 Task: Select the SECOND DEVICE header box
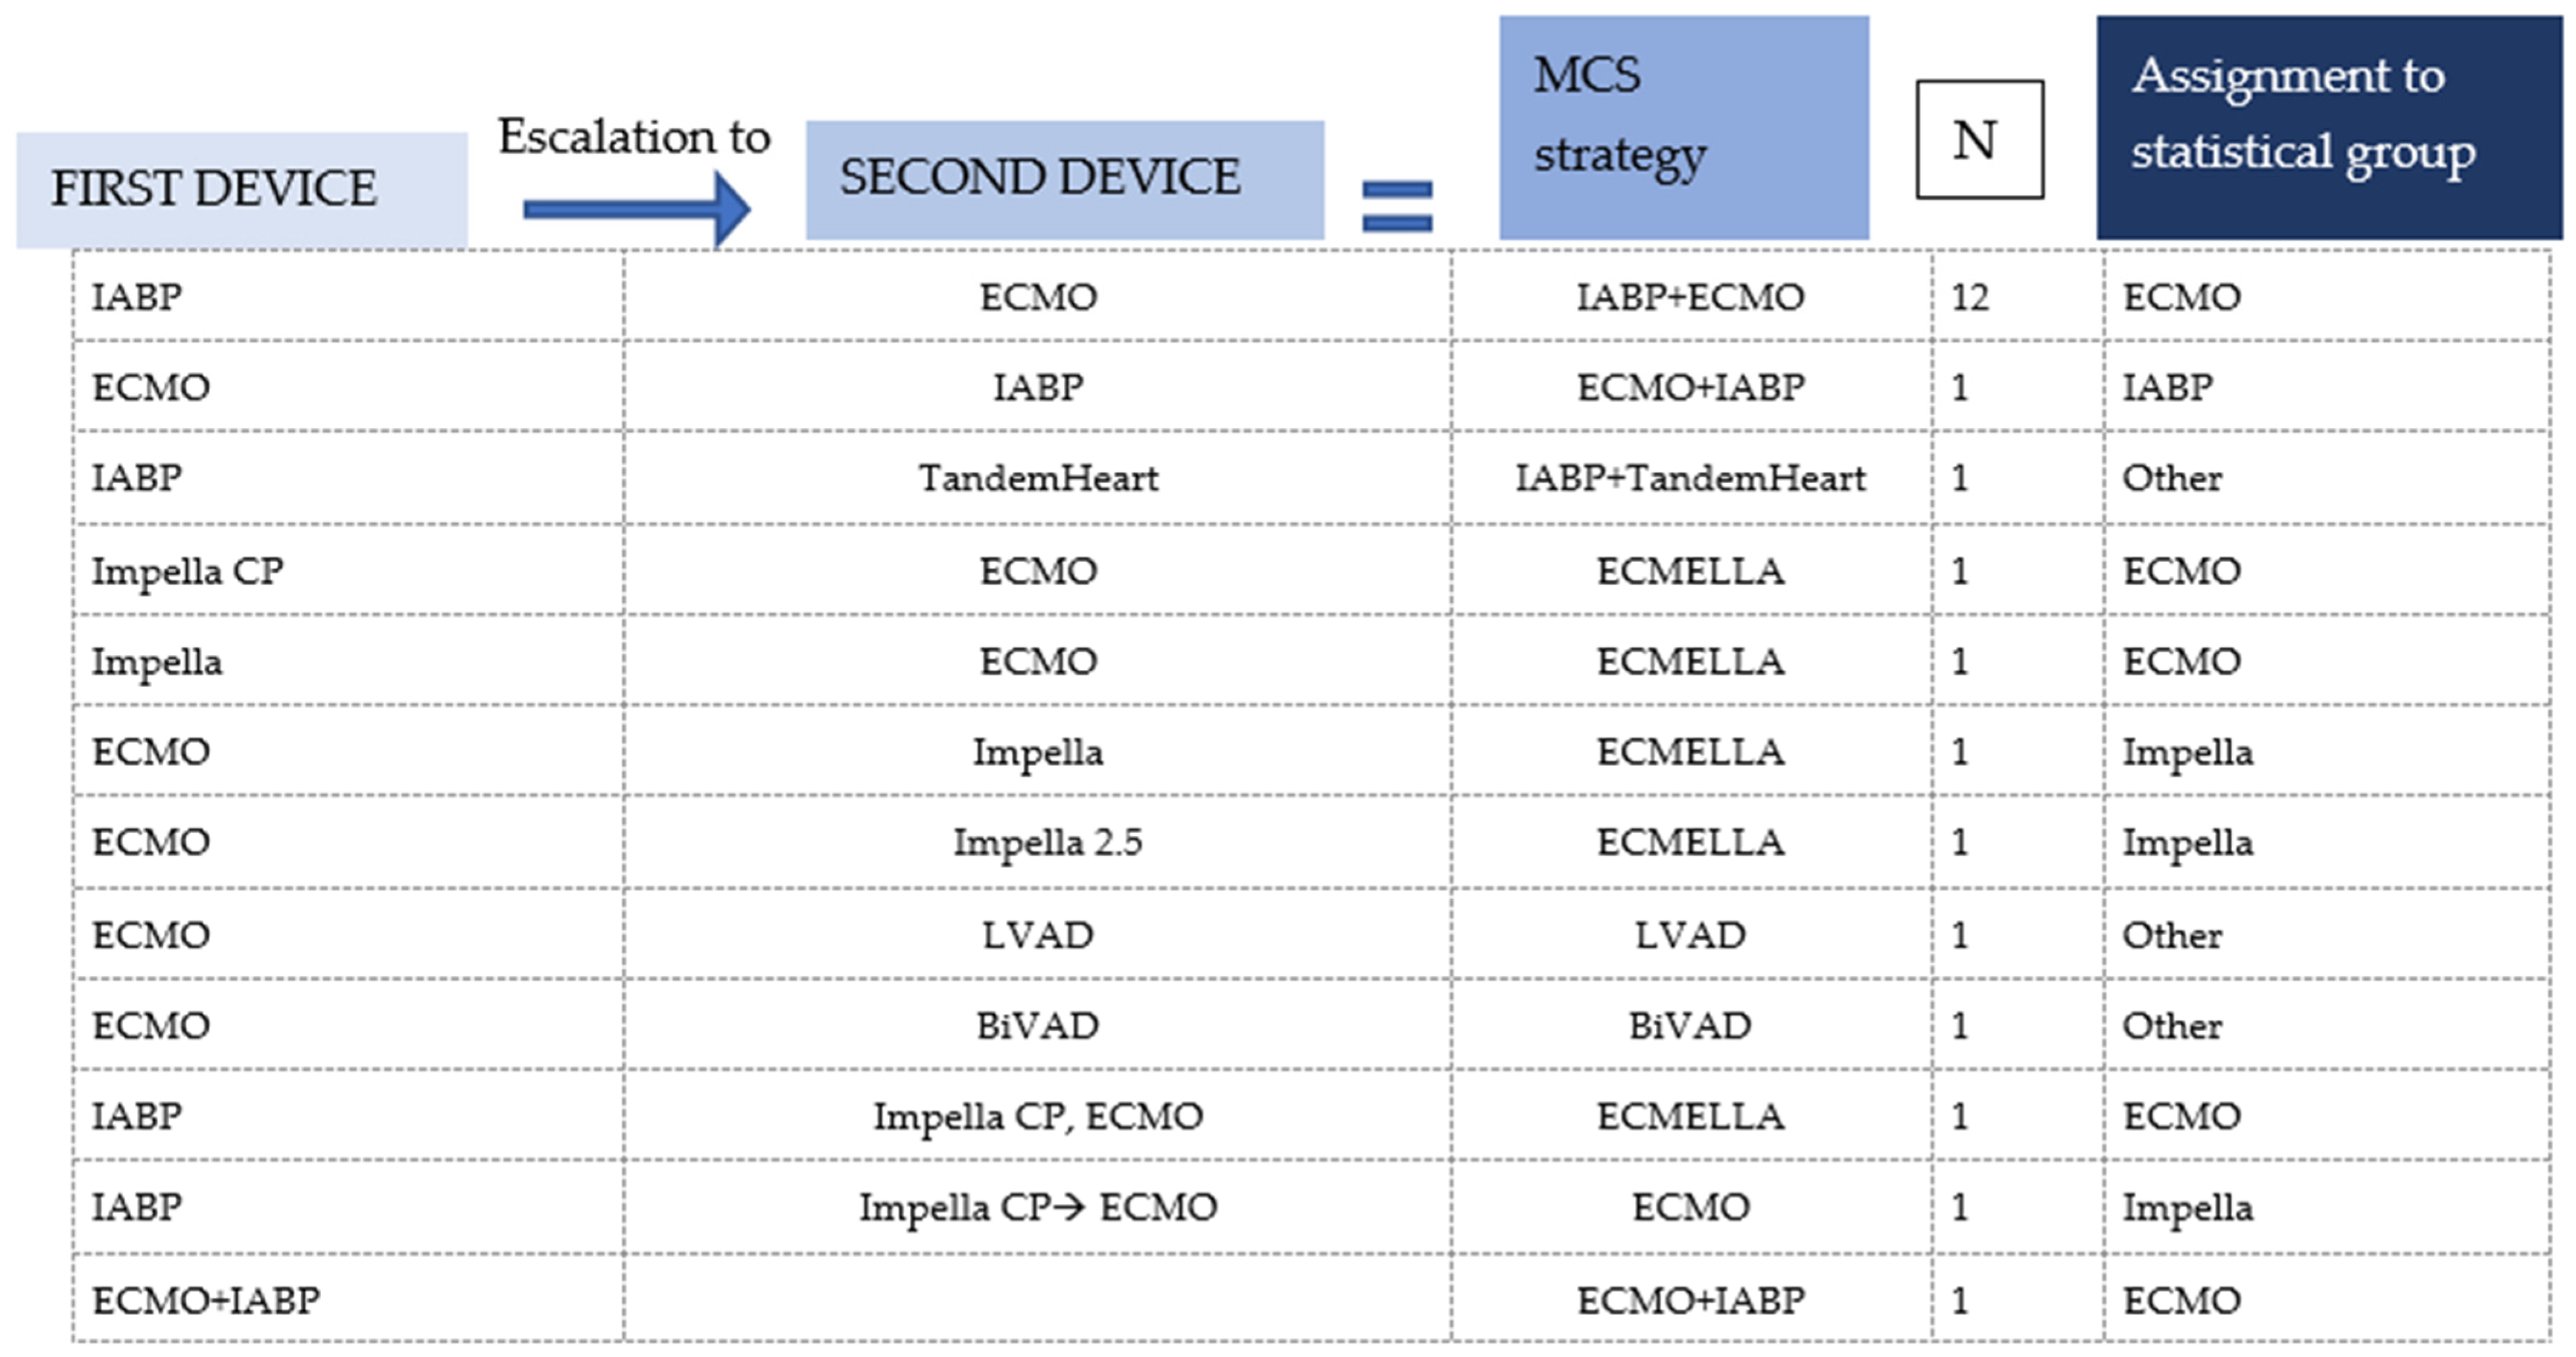click(1064, 179)
